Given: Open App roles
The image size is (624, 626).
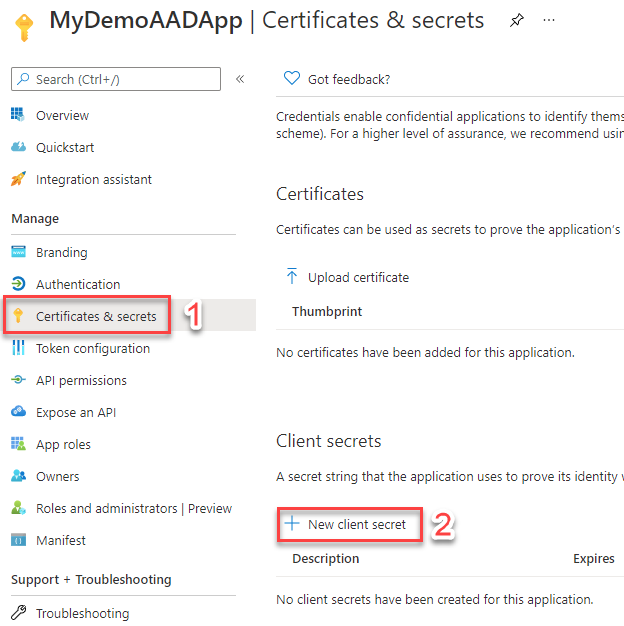Looking at the screenshot, I should (x=63, y=444).
